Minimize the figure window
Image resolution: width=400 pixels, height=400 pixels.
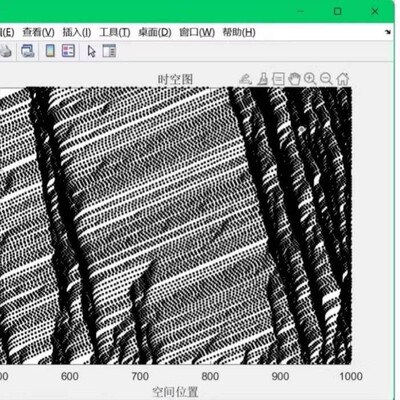(300, 11)
